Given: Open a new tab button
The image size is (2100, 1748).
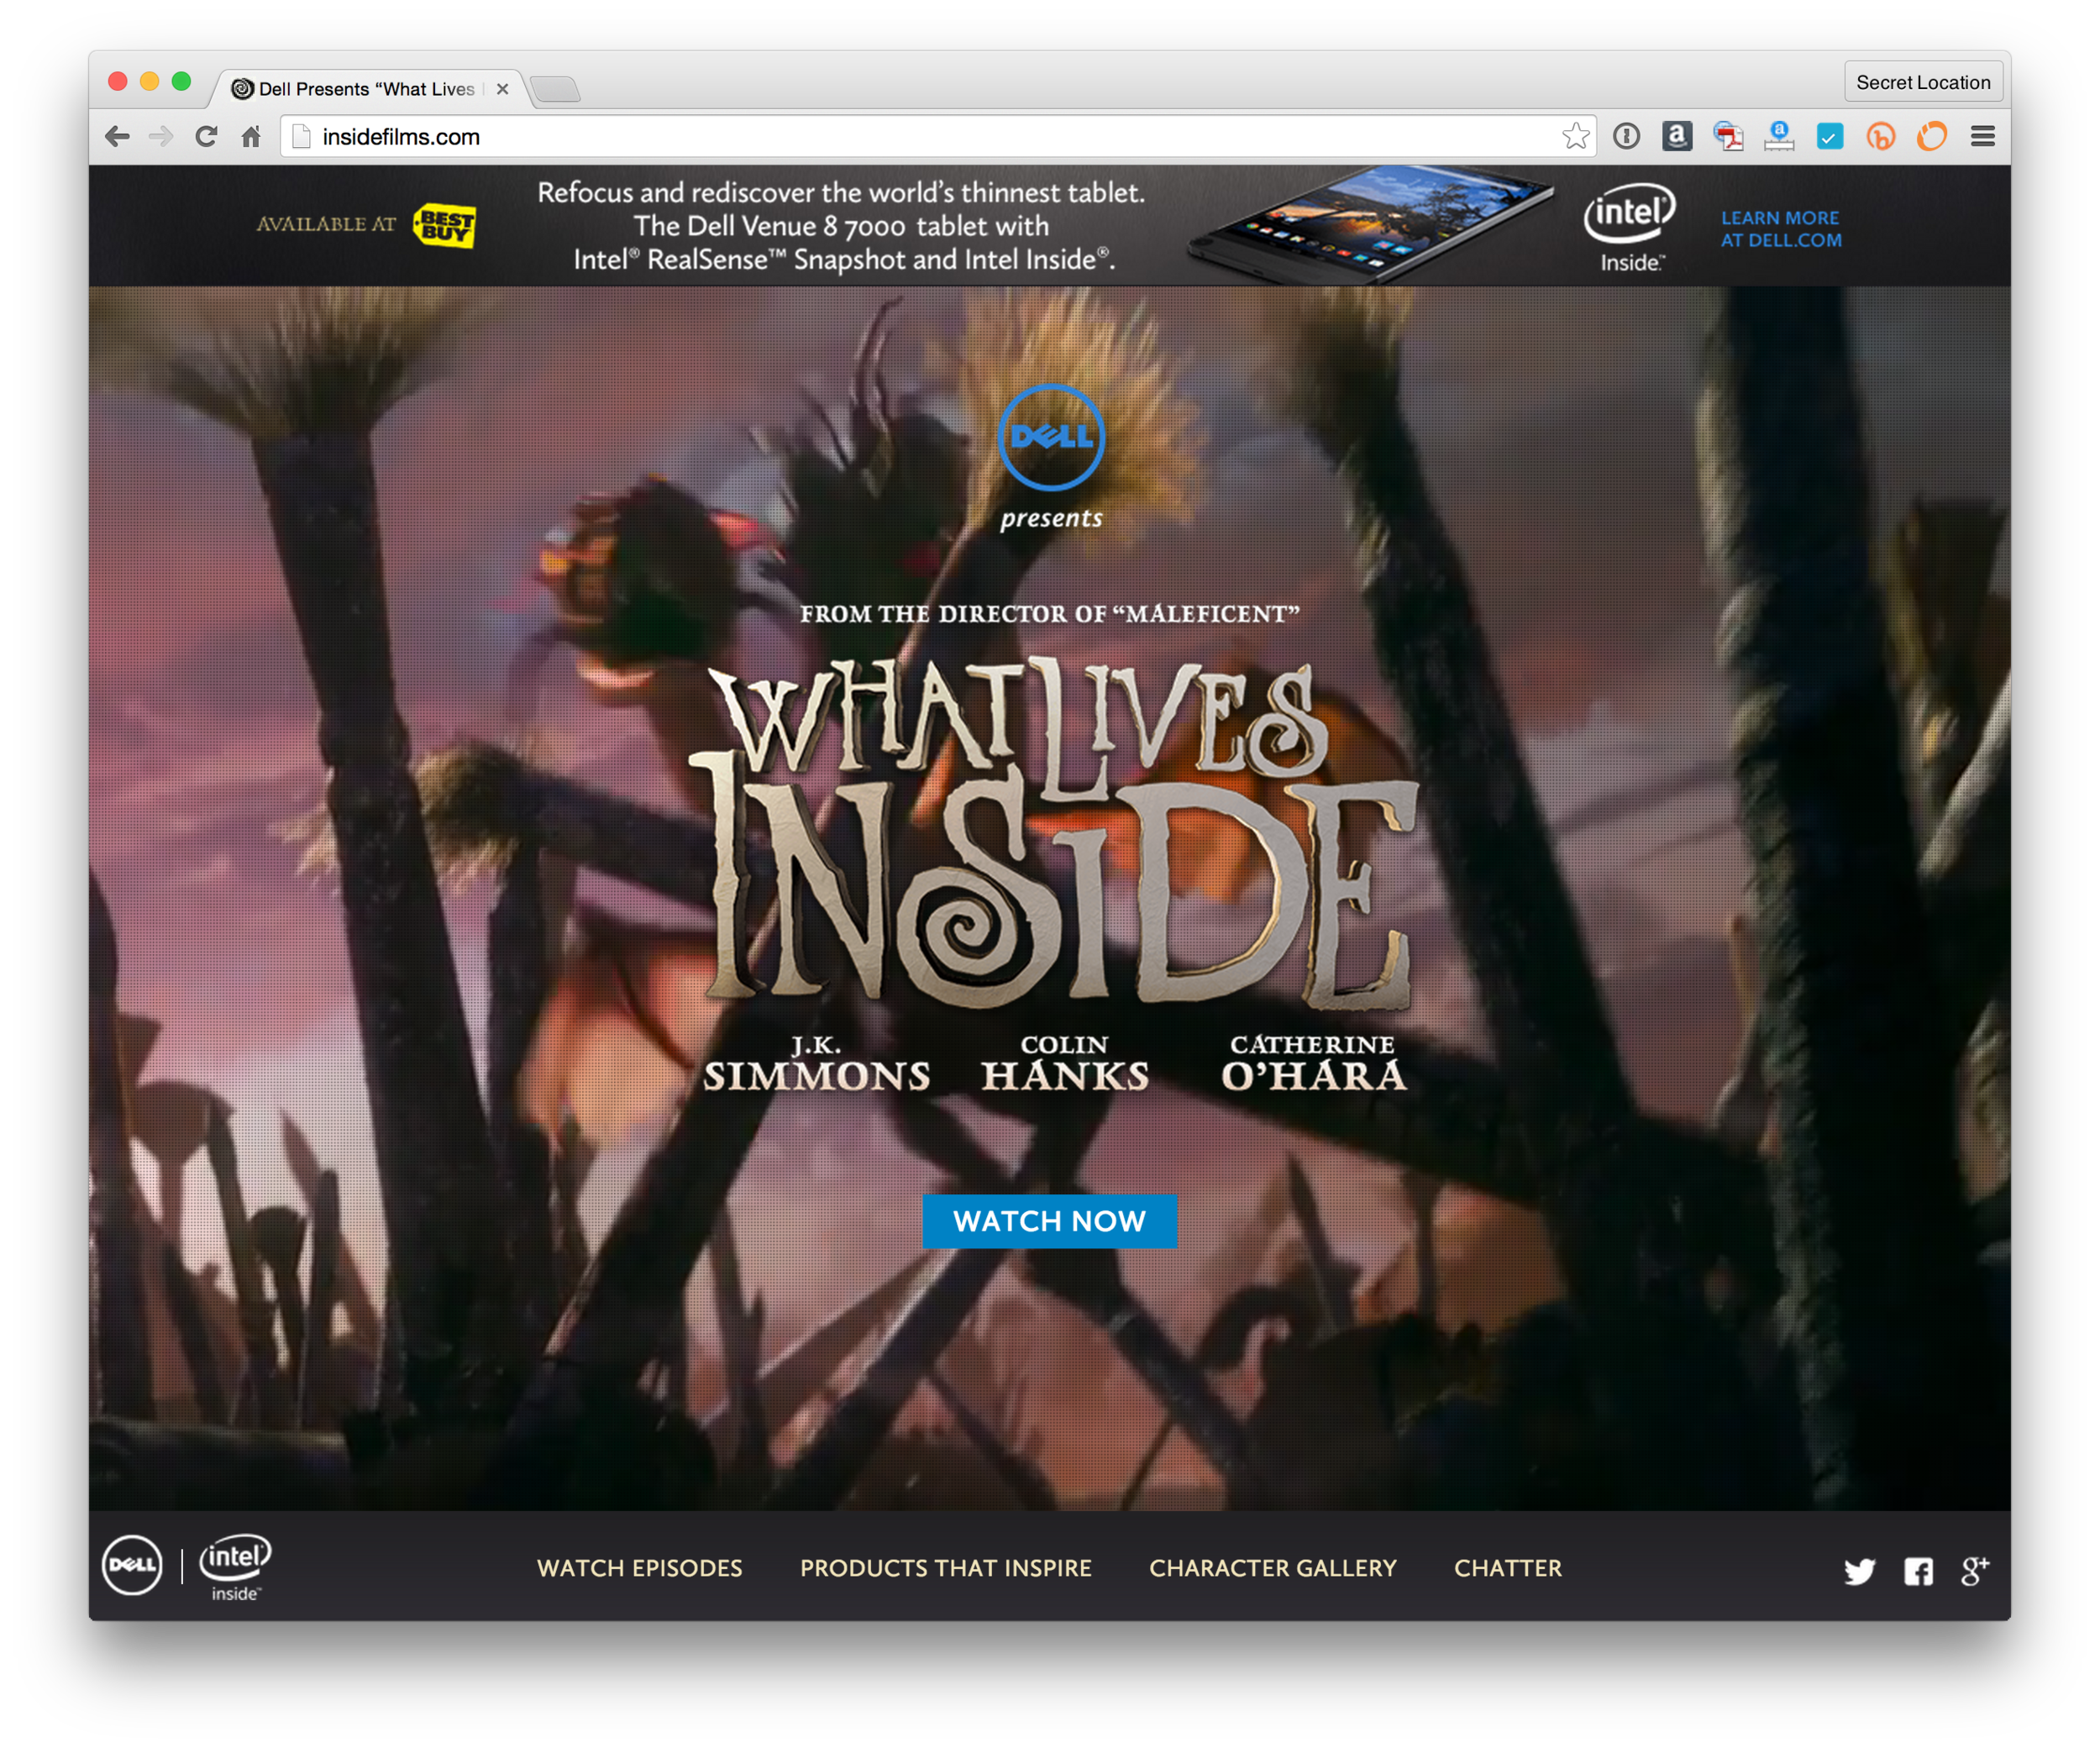Looking at the screenshot, I should pyautogui.click(x=555, y=90).
